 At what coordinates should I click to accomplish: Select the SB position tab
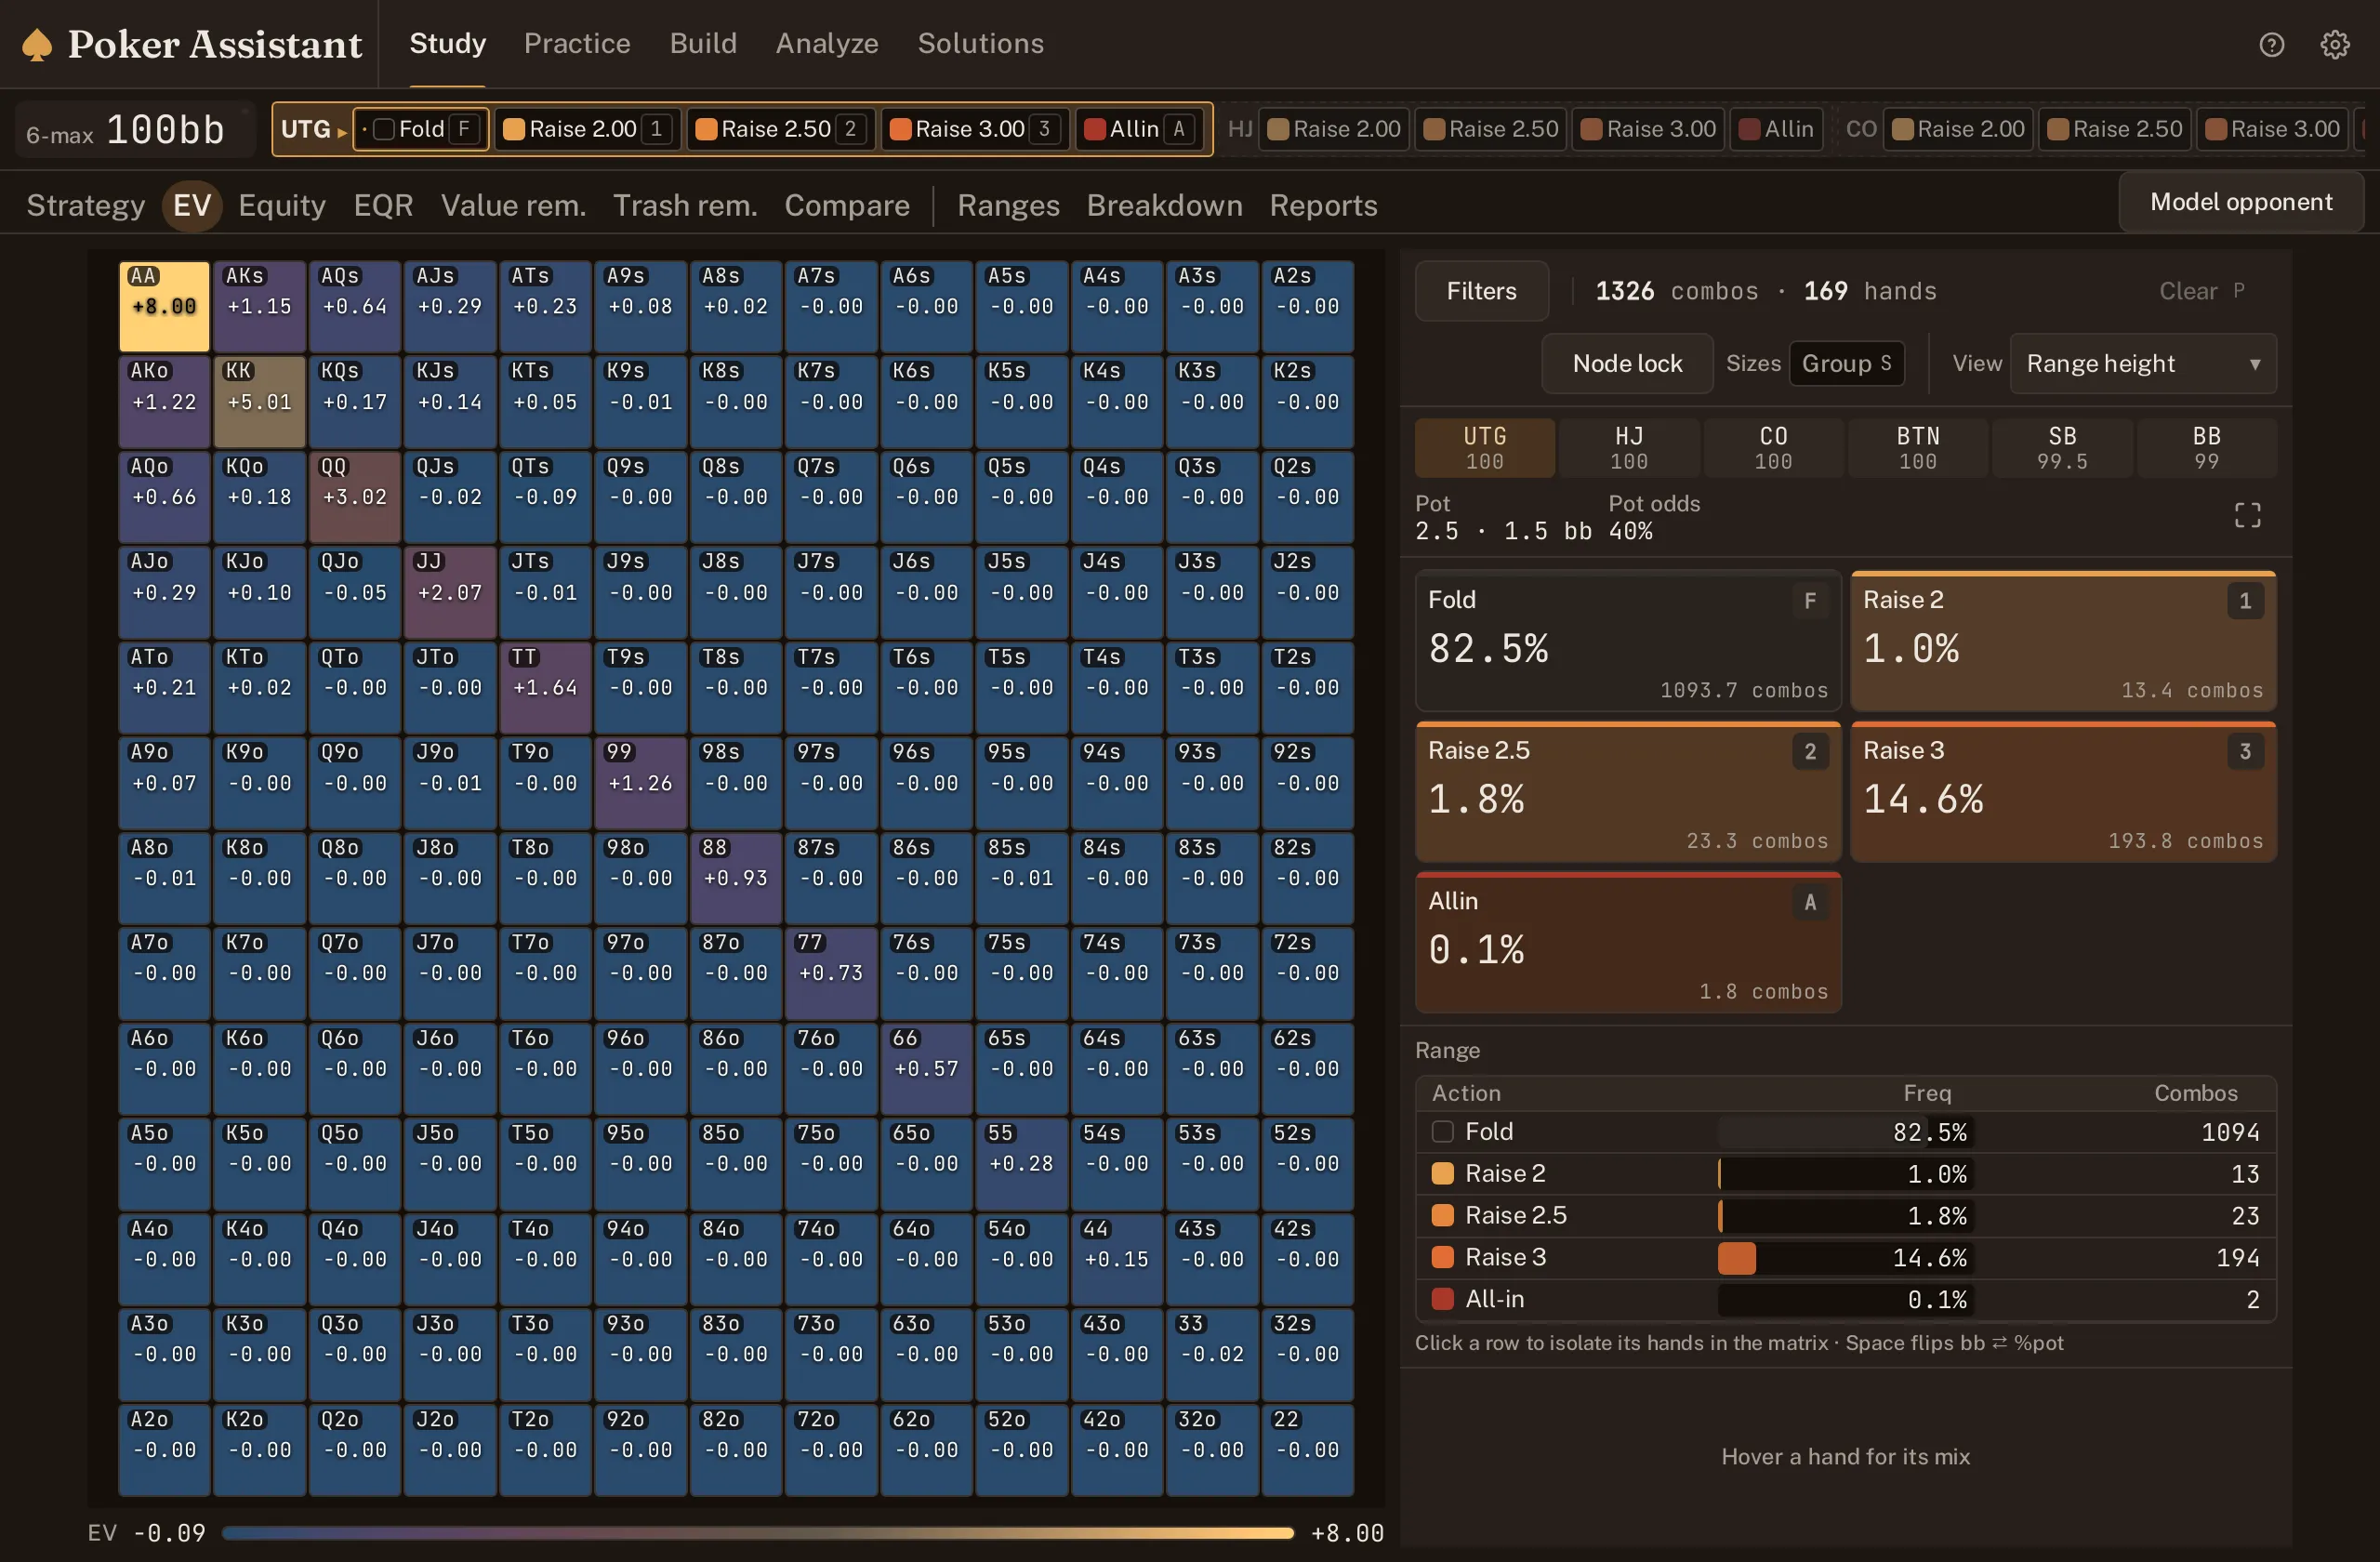(x=2062, y=447)
